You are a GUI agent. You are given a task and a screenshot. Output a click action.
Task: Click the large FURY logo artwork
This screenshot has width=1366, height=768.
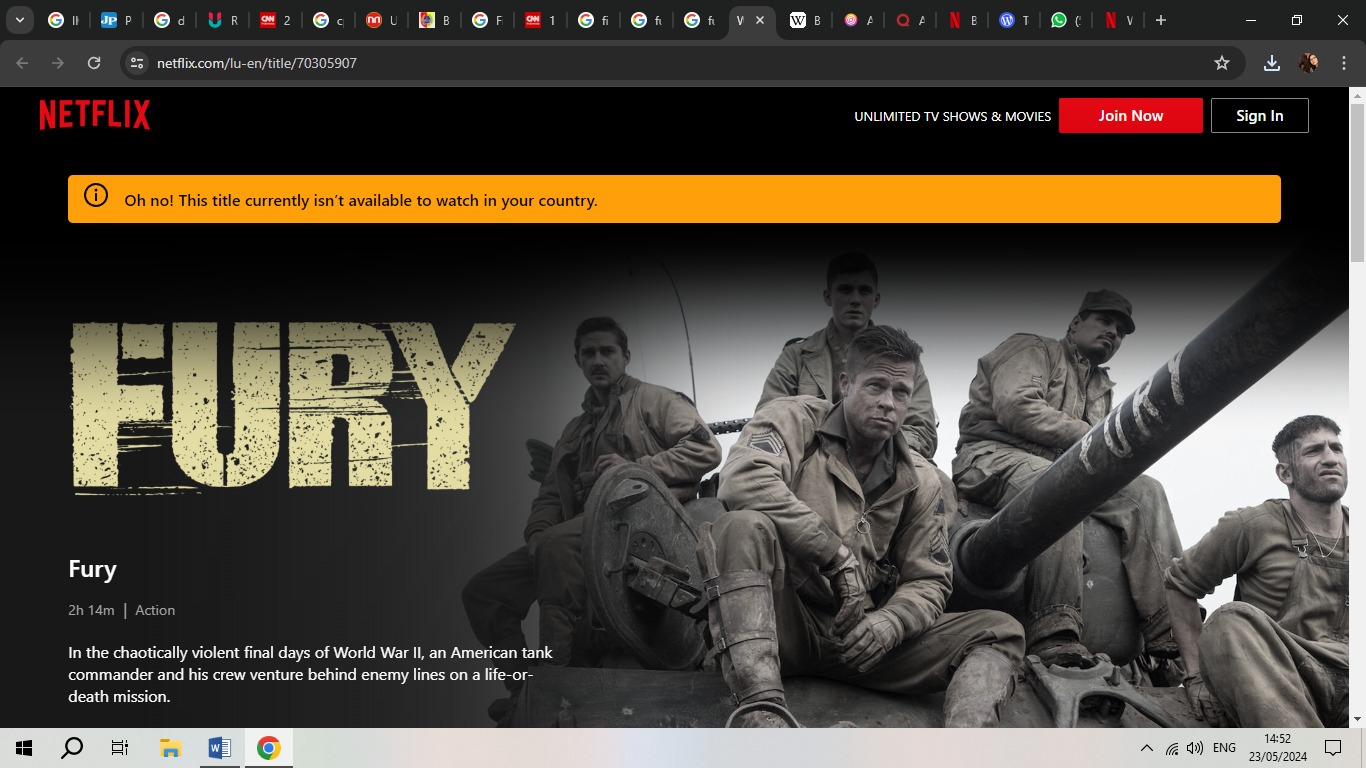[293, 407]
